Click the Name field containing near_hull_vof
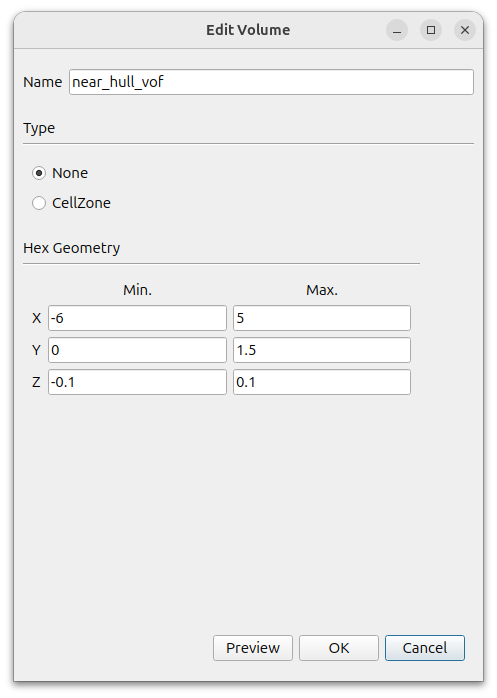 271,82
